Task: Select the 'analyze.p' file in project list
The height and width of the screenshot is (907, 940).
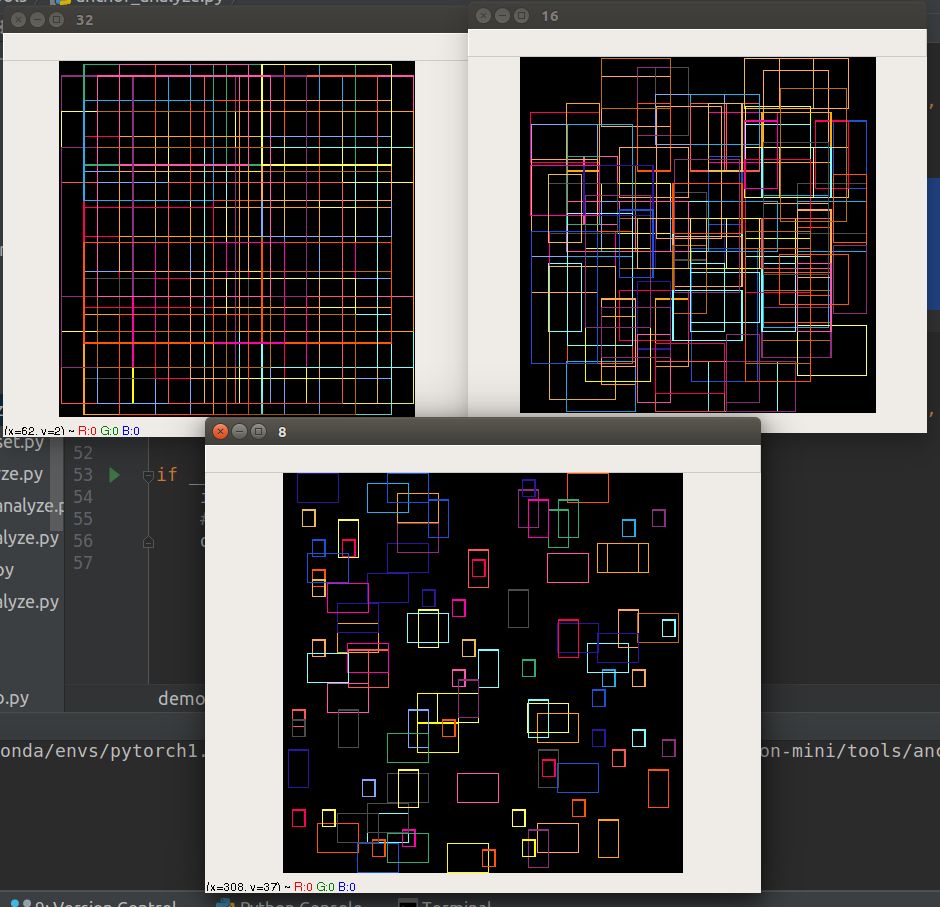Action: 31,506
